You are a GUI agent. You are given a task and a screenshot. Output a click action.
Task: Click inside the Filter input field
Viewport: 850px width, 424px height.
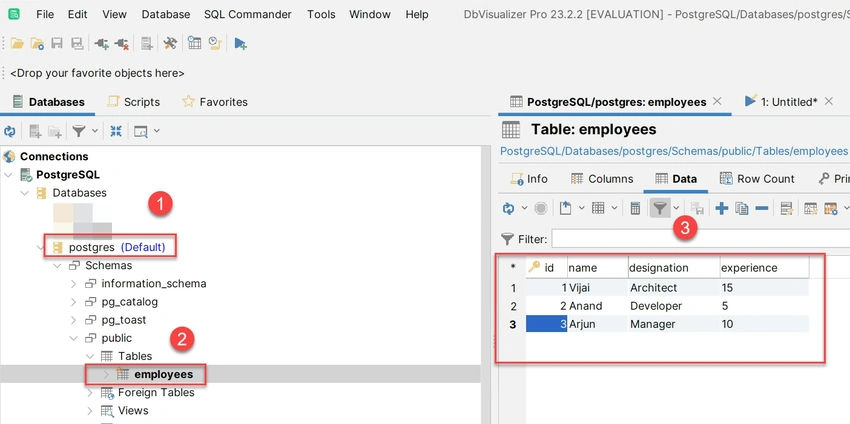point(700,239)
